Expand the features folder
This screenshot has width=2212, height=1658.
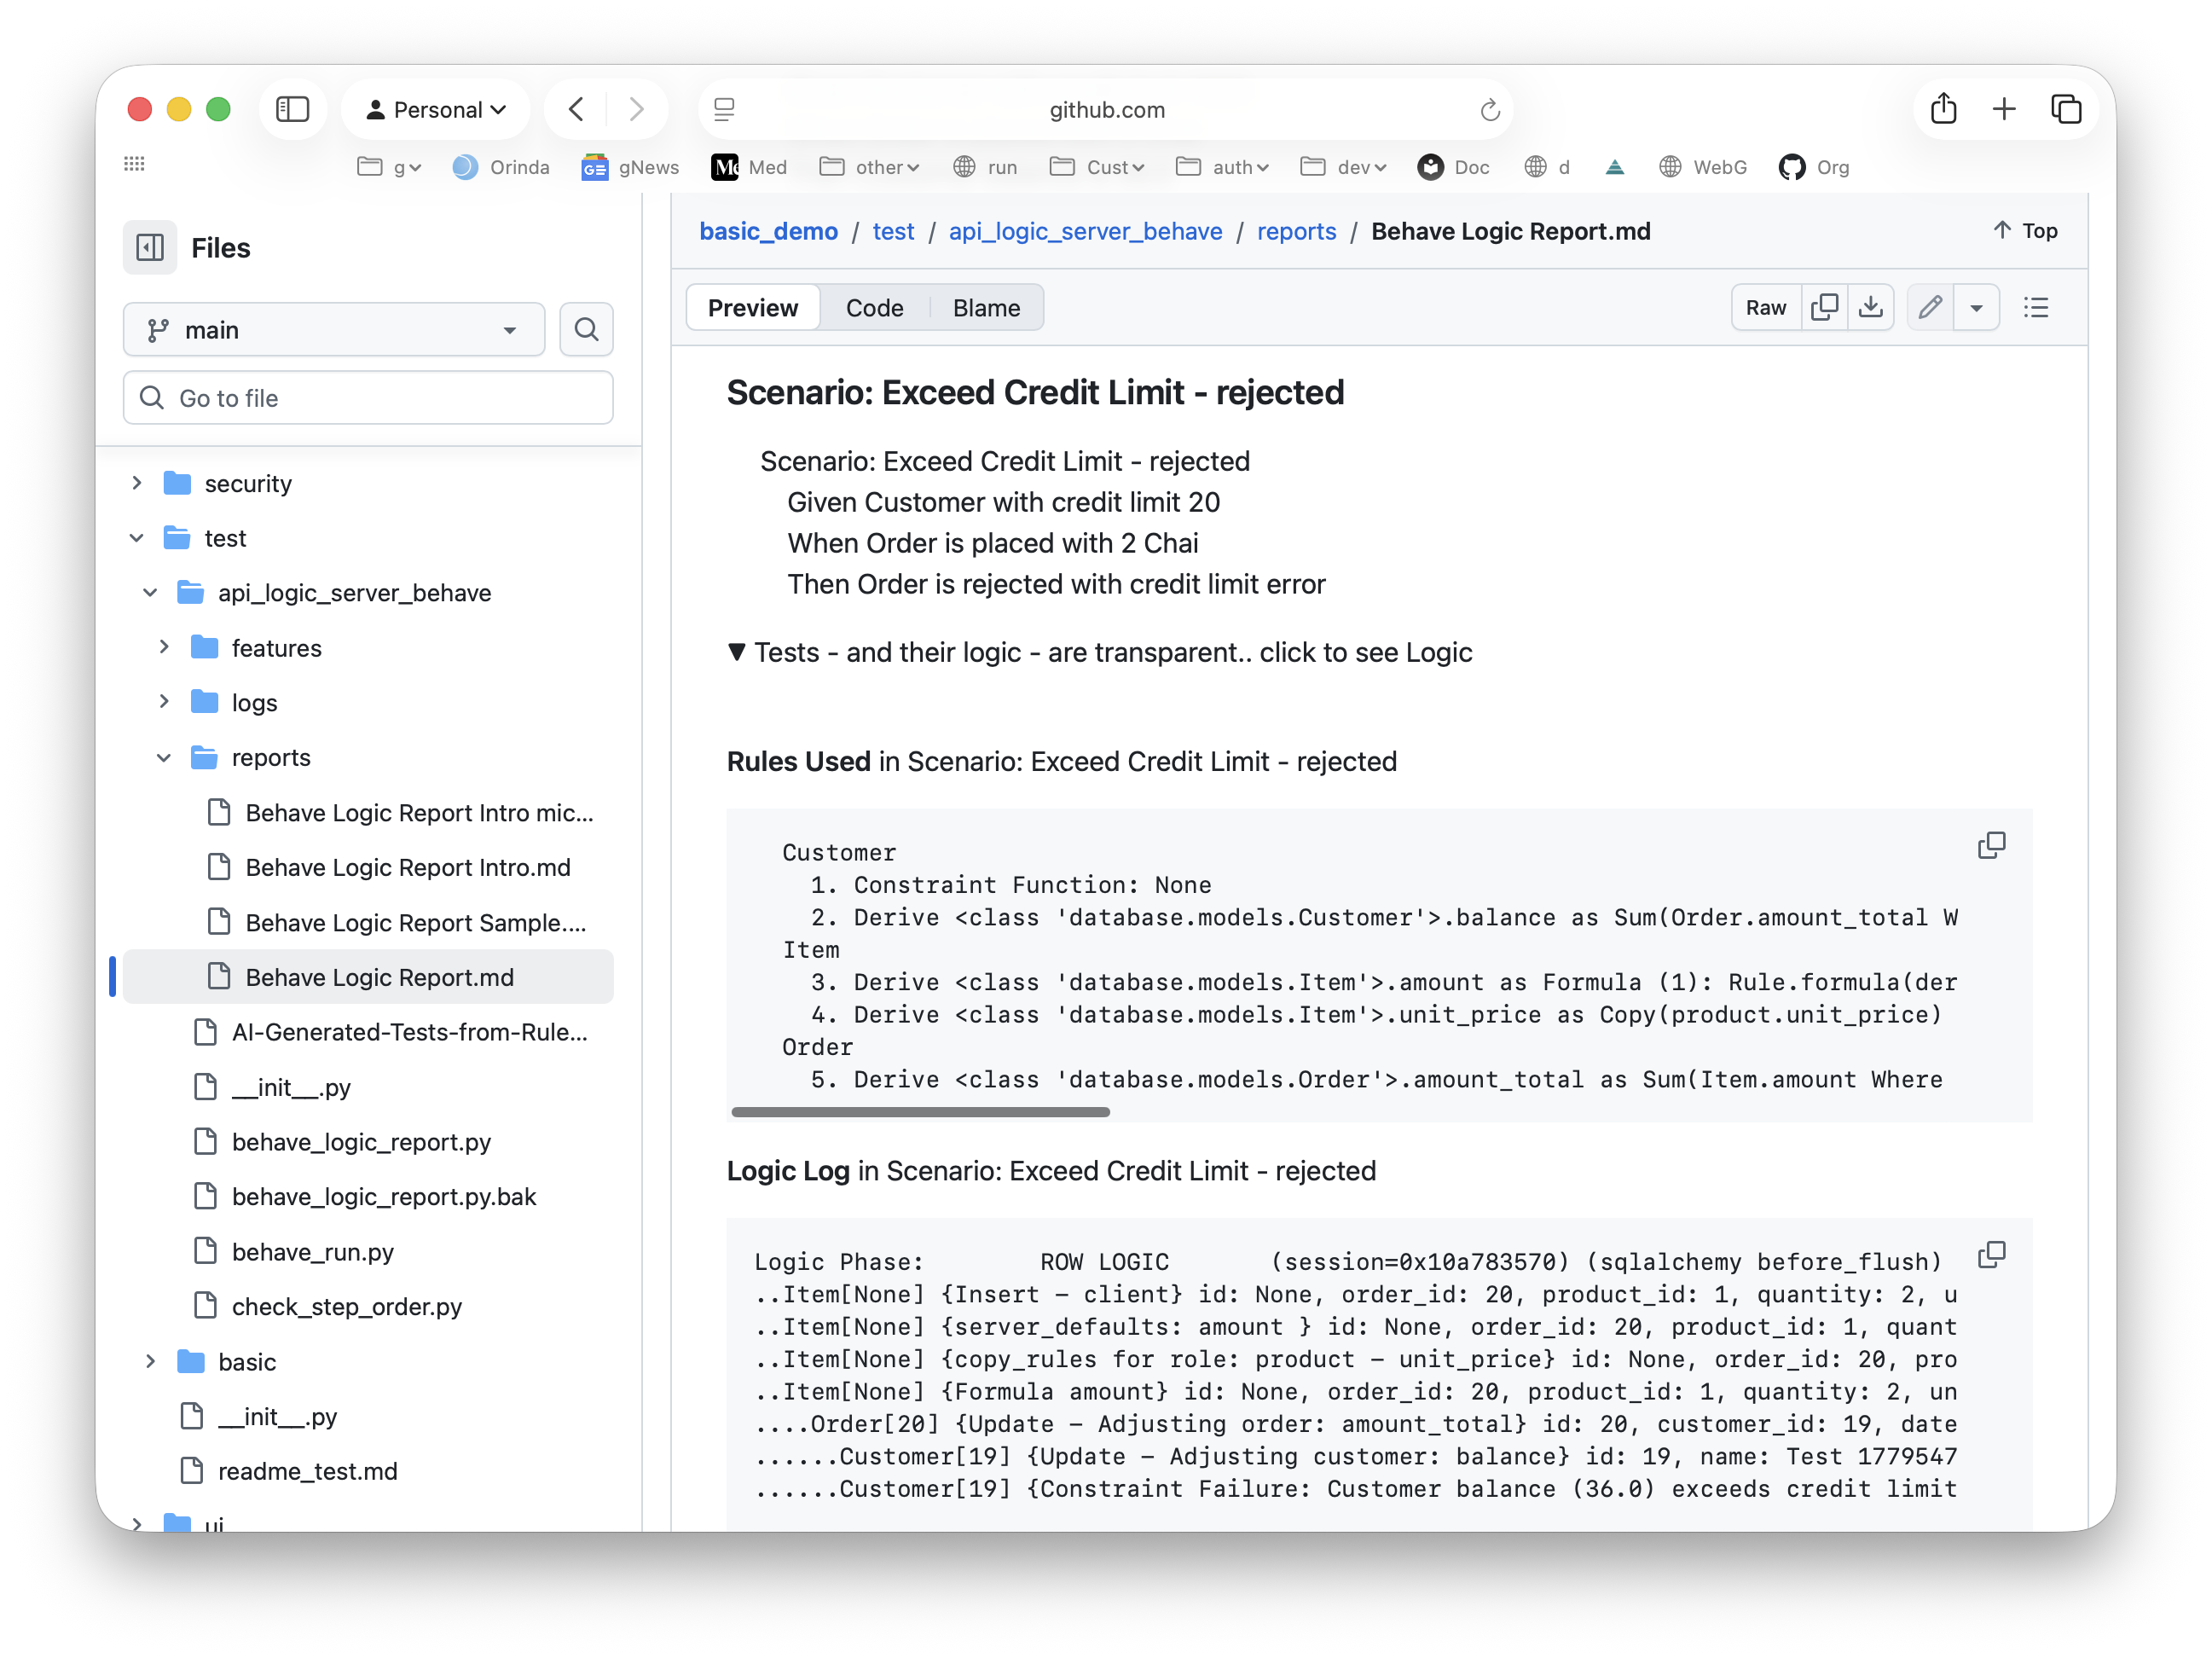click(x=164, y=647)
